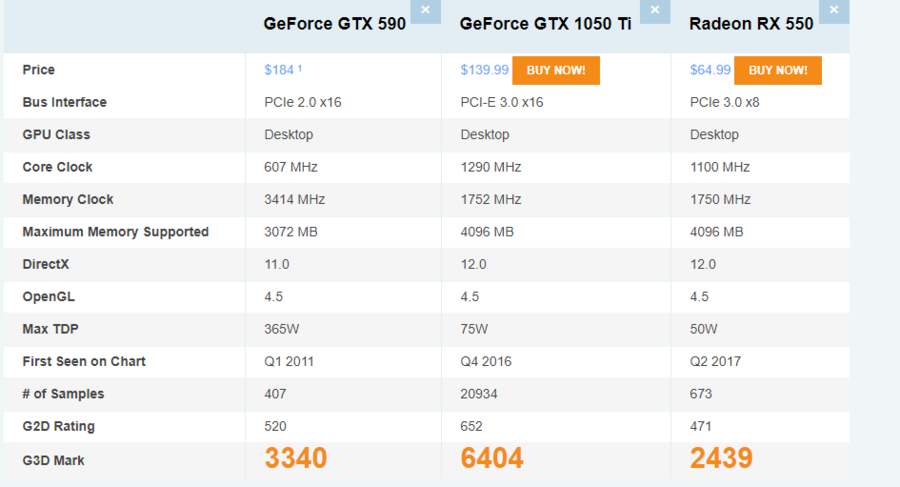This screenshot has height=487, width=900.
Task: Close the Radeon RX 550 column
Action: click(x=834, y=10)
